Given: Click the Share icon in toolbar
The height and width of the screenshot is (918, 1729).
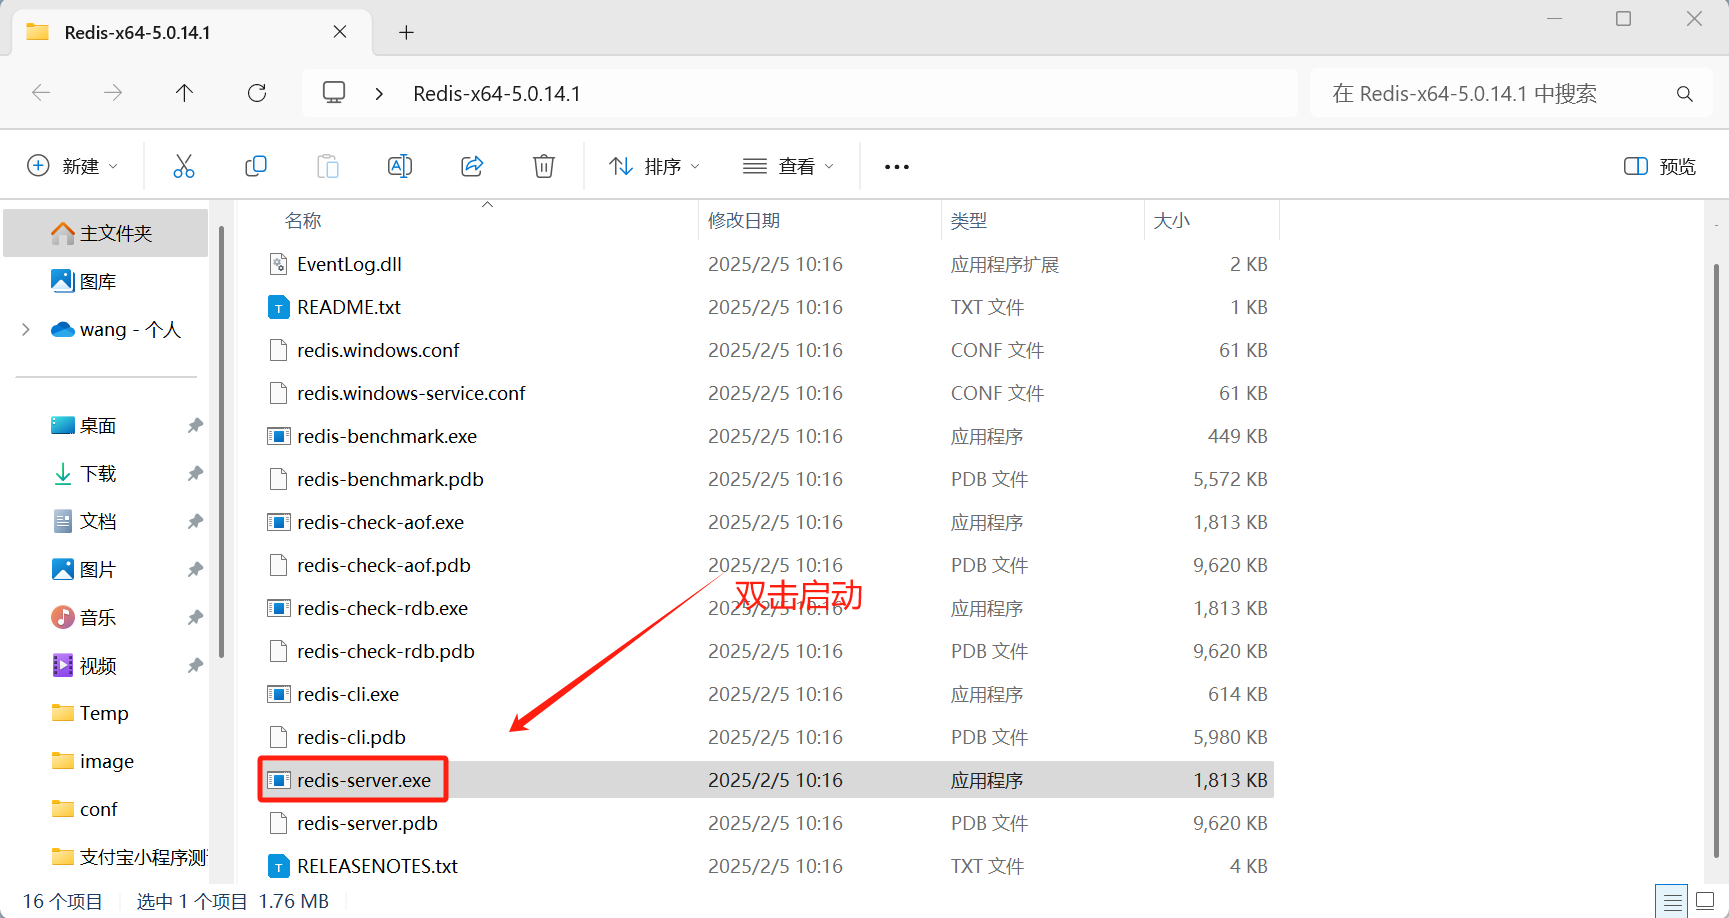Looking at the screenshot, I should click(472, 166).
